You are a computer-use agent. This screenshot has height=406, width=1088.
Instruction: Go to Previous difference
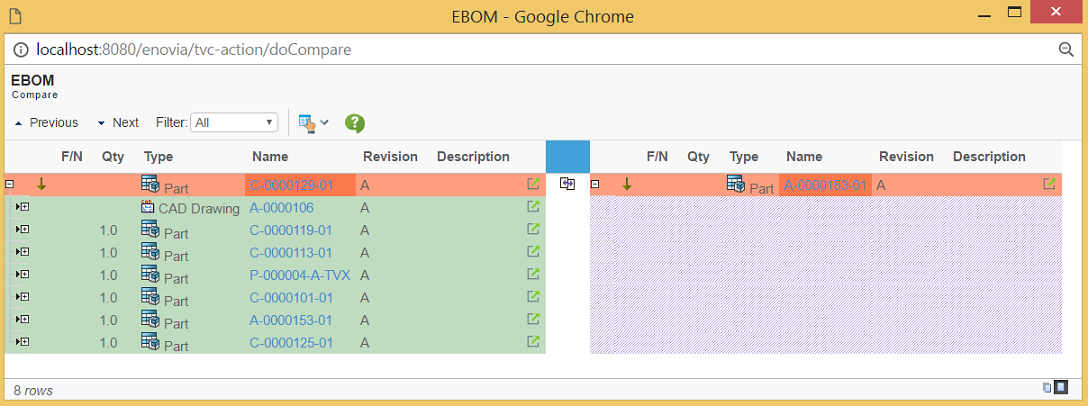46,123
